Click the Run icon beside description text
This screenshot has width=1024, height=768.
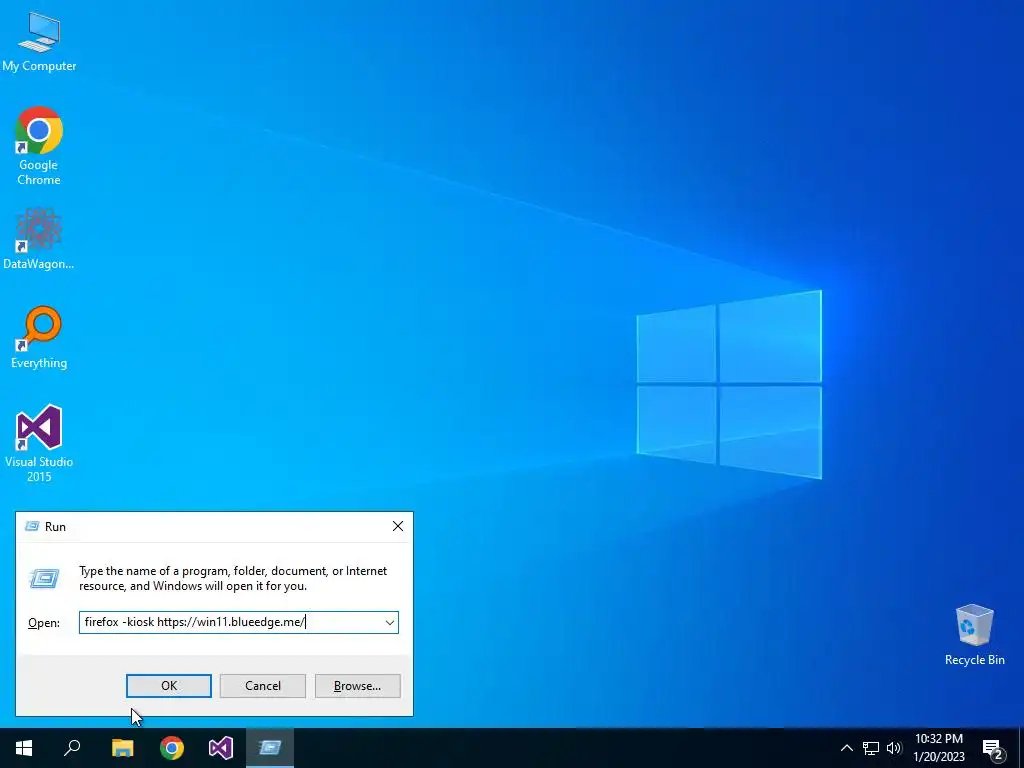[x=44, y=578]
